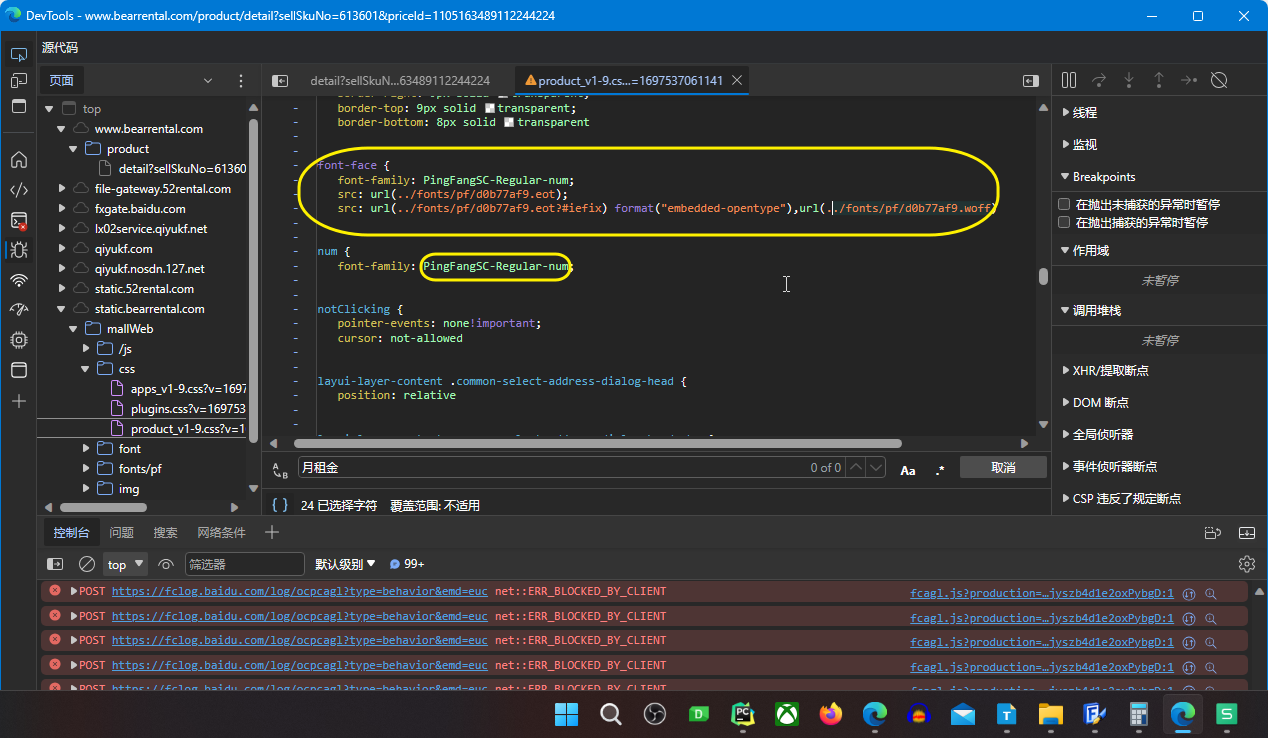Deactivate breakpoints icon
1268x738 pixels.
(1219, 80)
